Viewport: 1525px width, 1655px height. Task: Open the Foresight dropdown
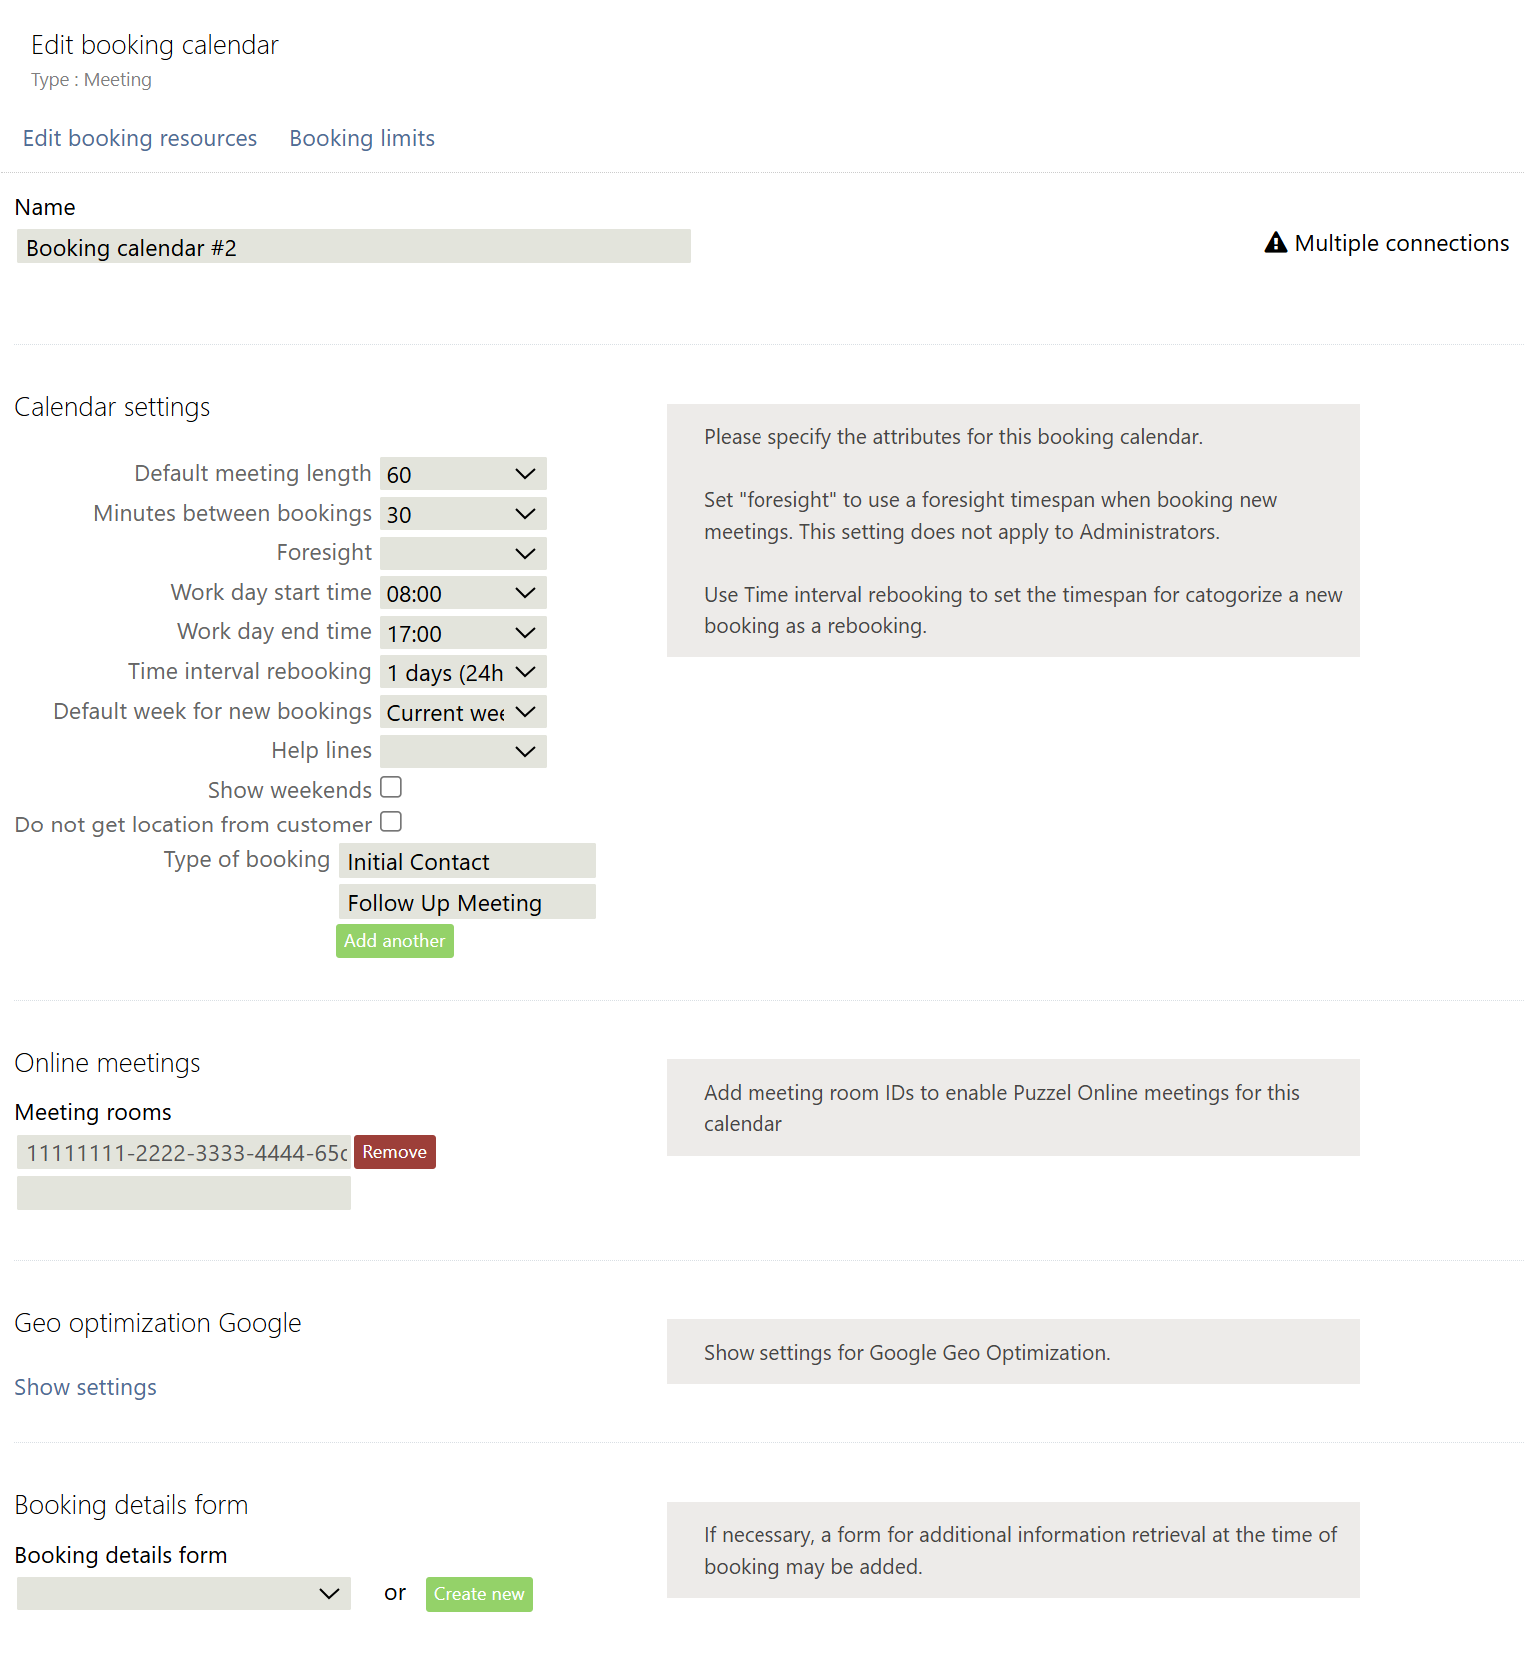[463, 553]
